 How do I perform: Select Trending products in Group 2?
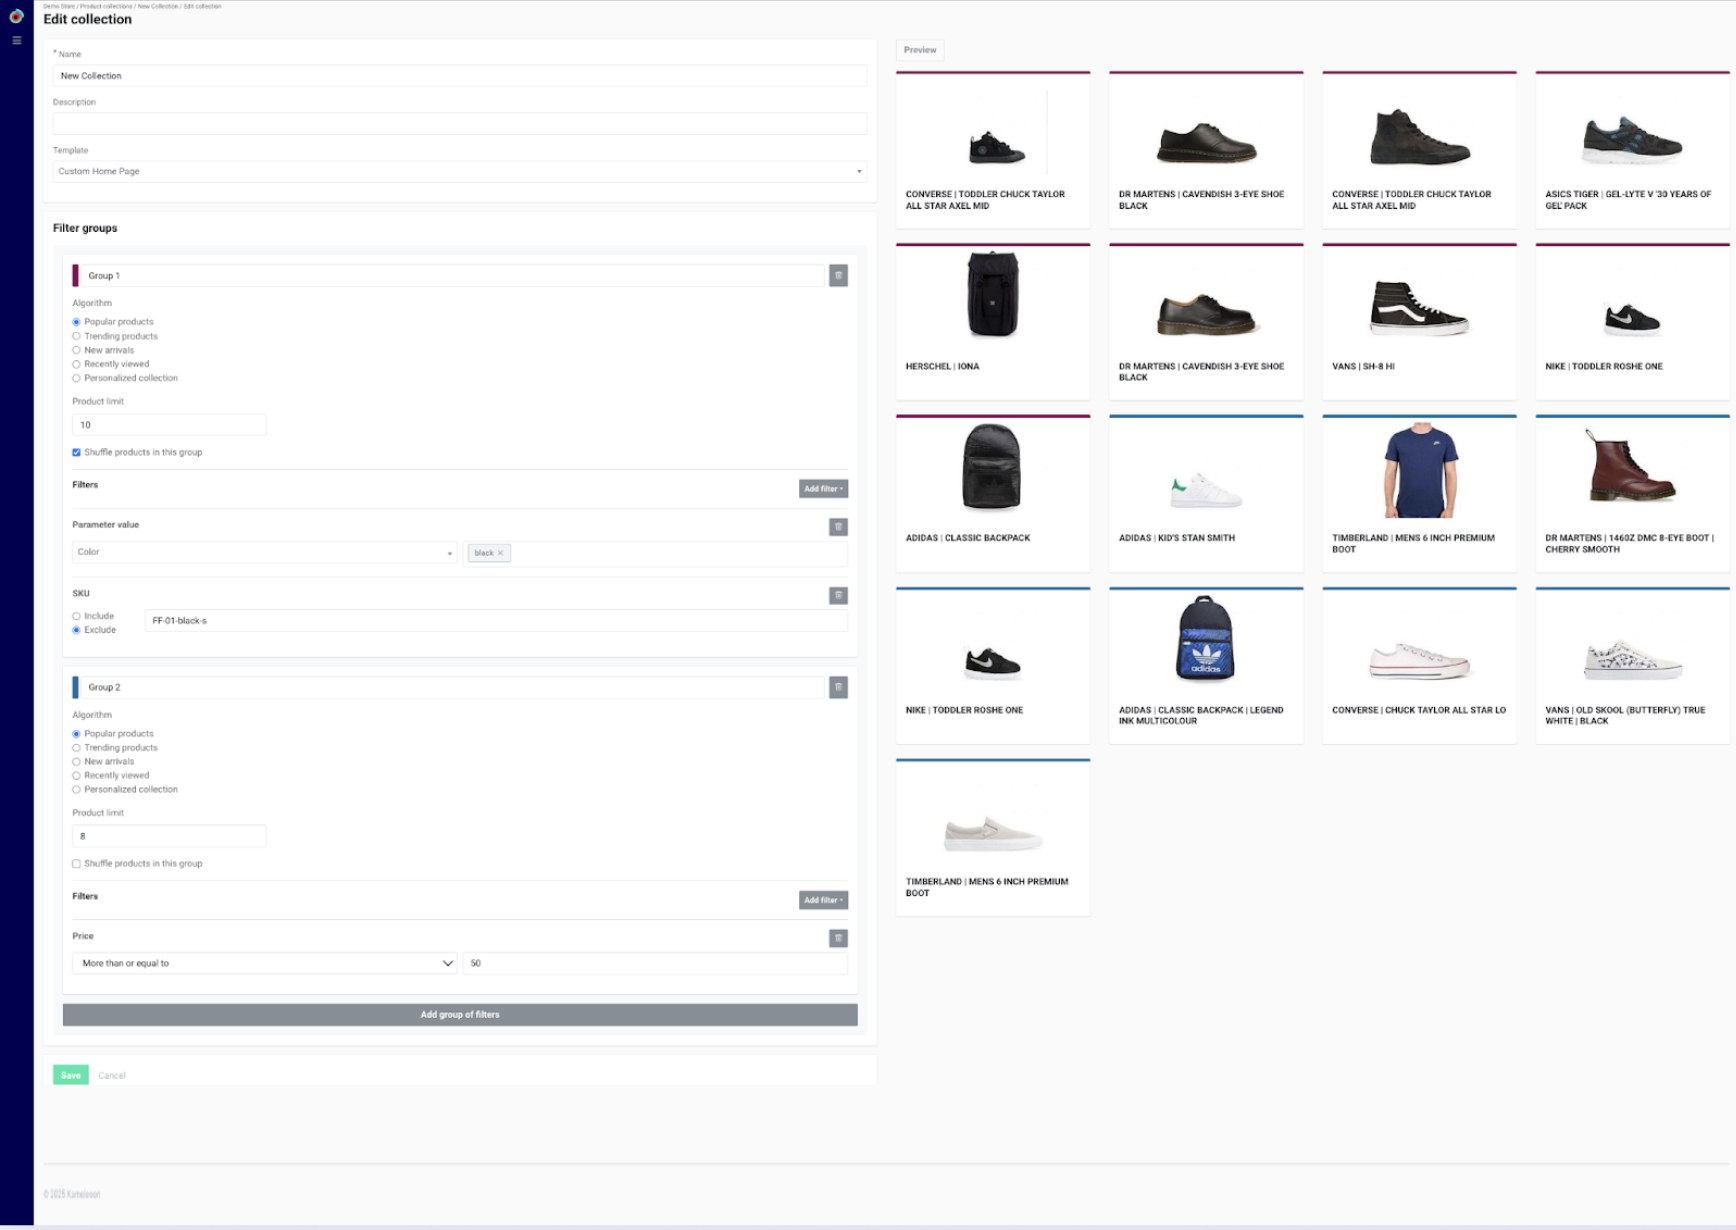76,748
